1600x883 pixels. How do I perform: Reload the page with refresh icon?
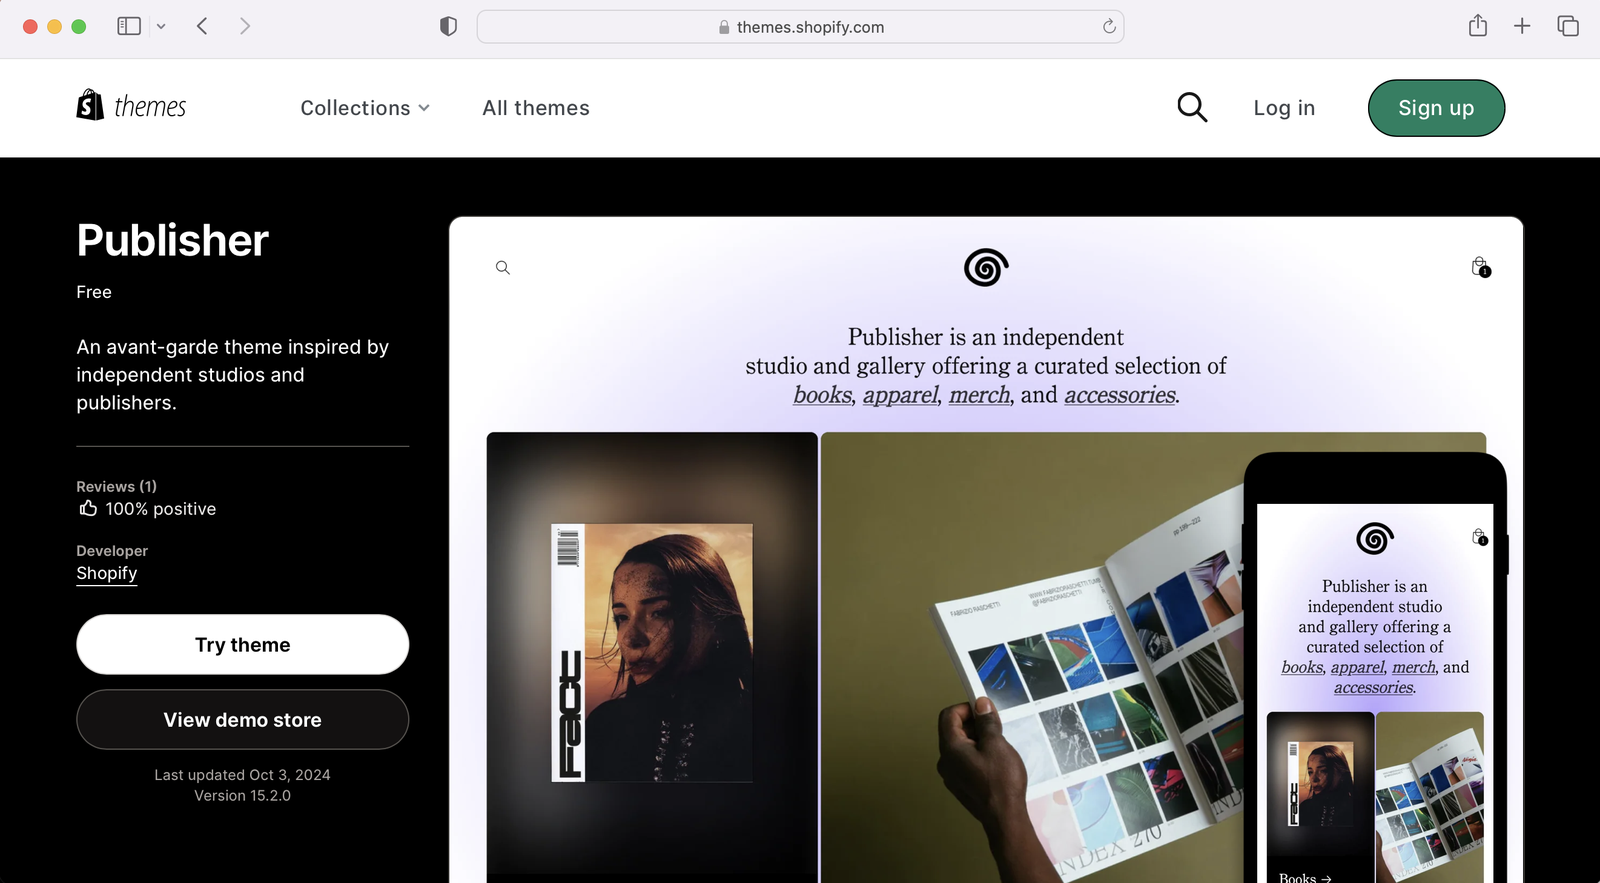(1109, 26)
